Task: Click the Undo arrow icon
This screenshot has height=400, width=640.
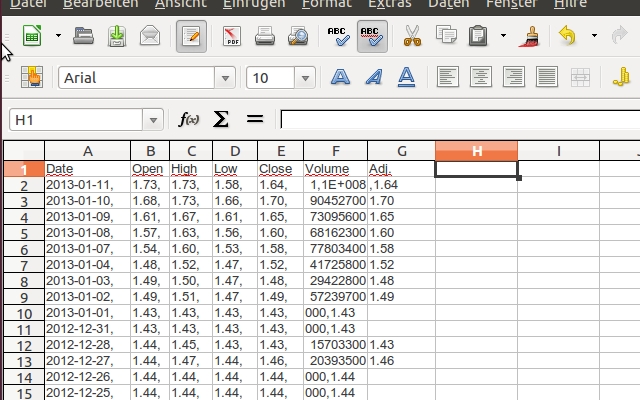Action: (x=567, y=38)
